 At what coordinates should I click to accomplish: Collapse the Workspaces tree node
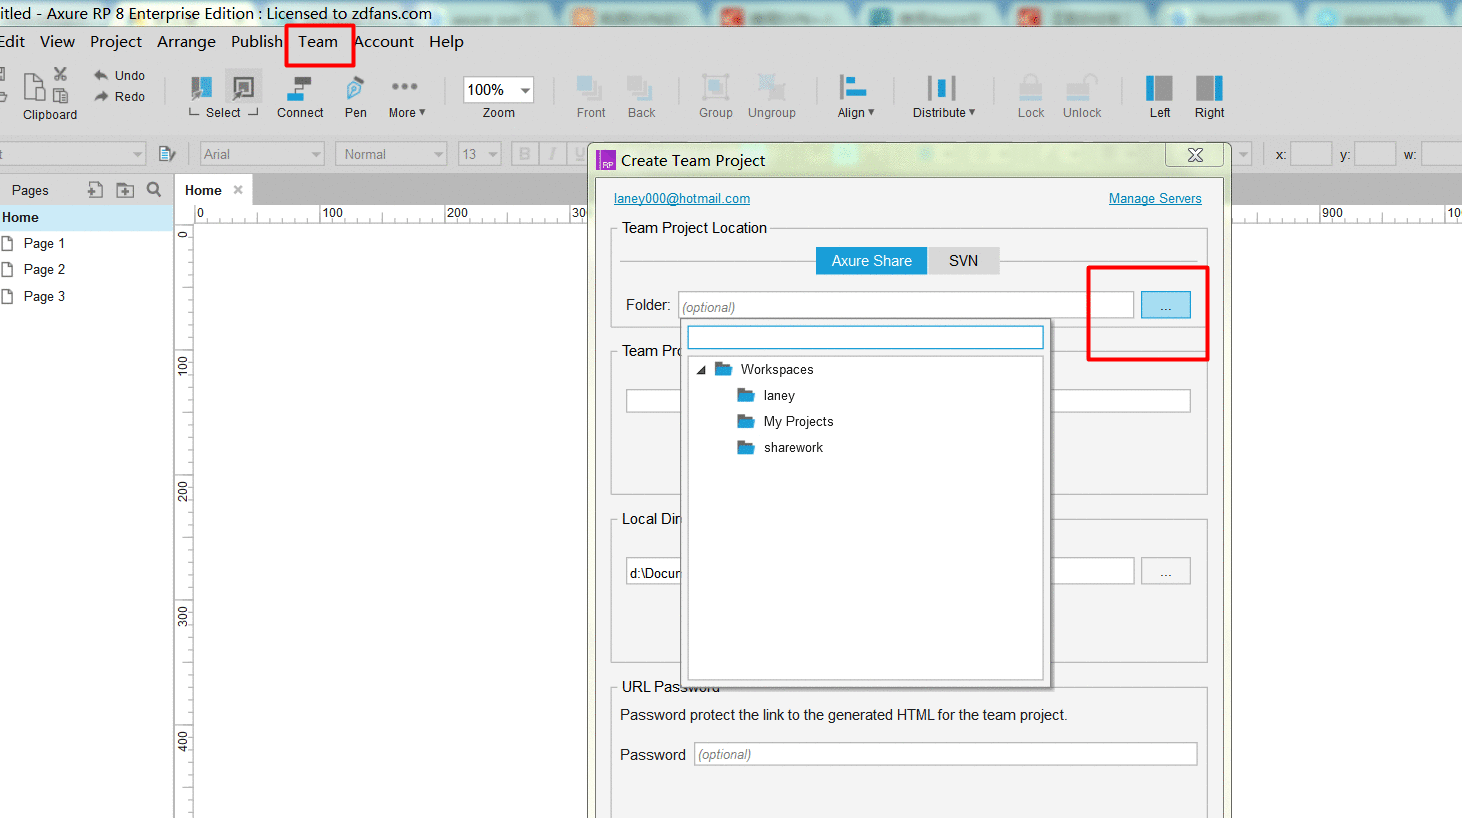(701, 370)
